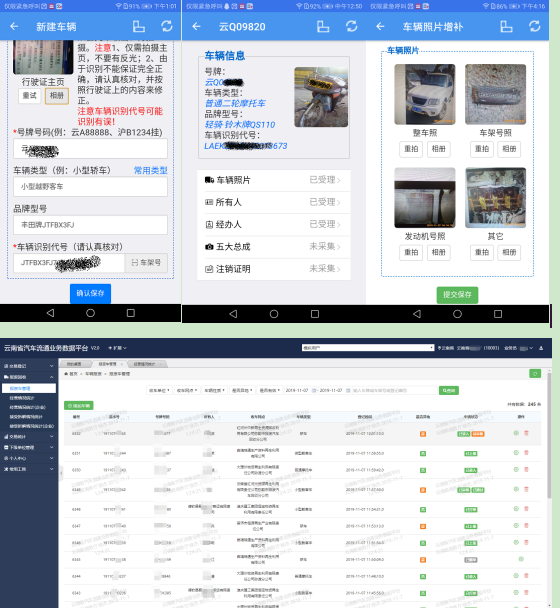Open 经办人 已受理 row

tap(274, 225)
